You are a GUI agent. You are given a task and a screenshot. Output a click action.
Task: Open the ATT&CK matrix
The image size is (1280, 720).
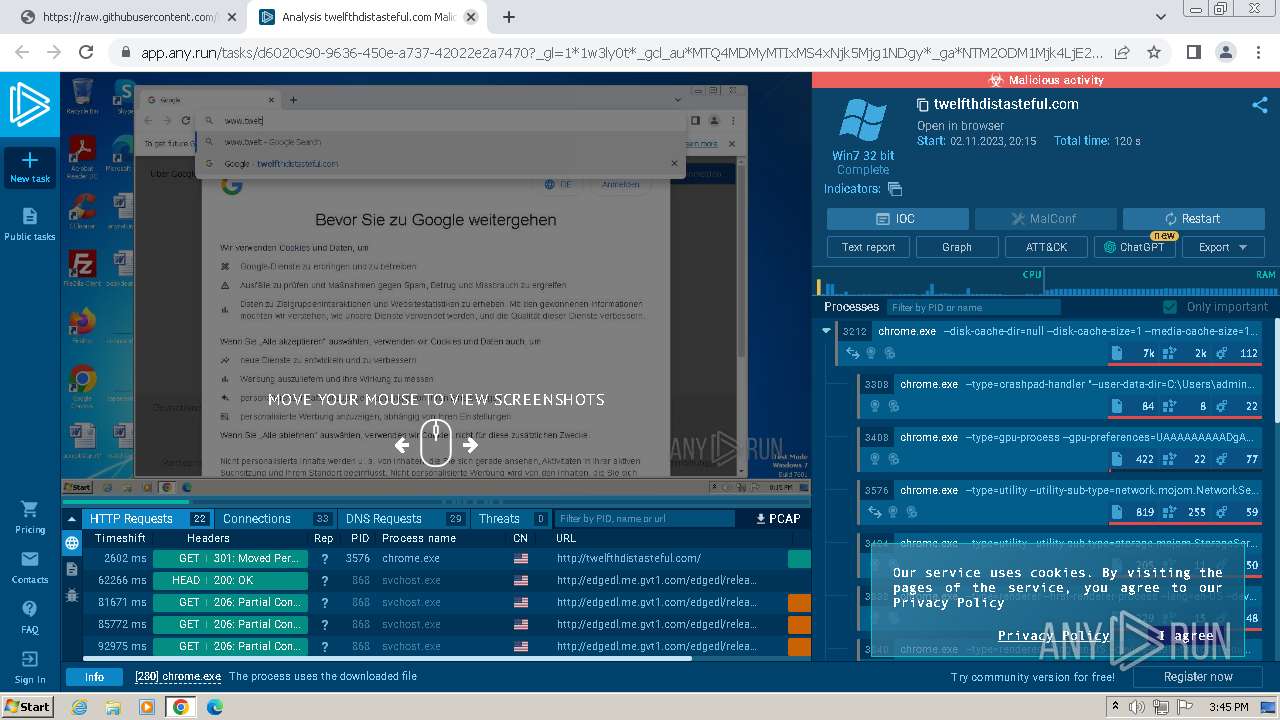tap(1046, 247)
